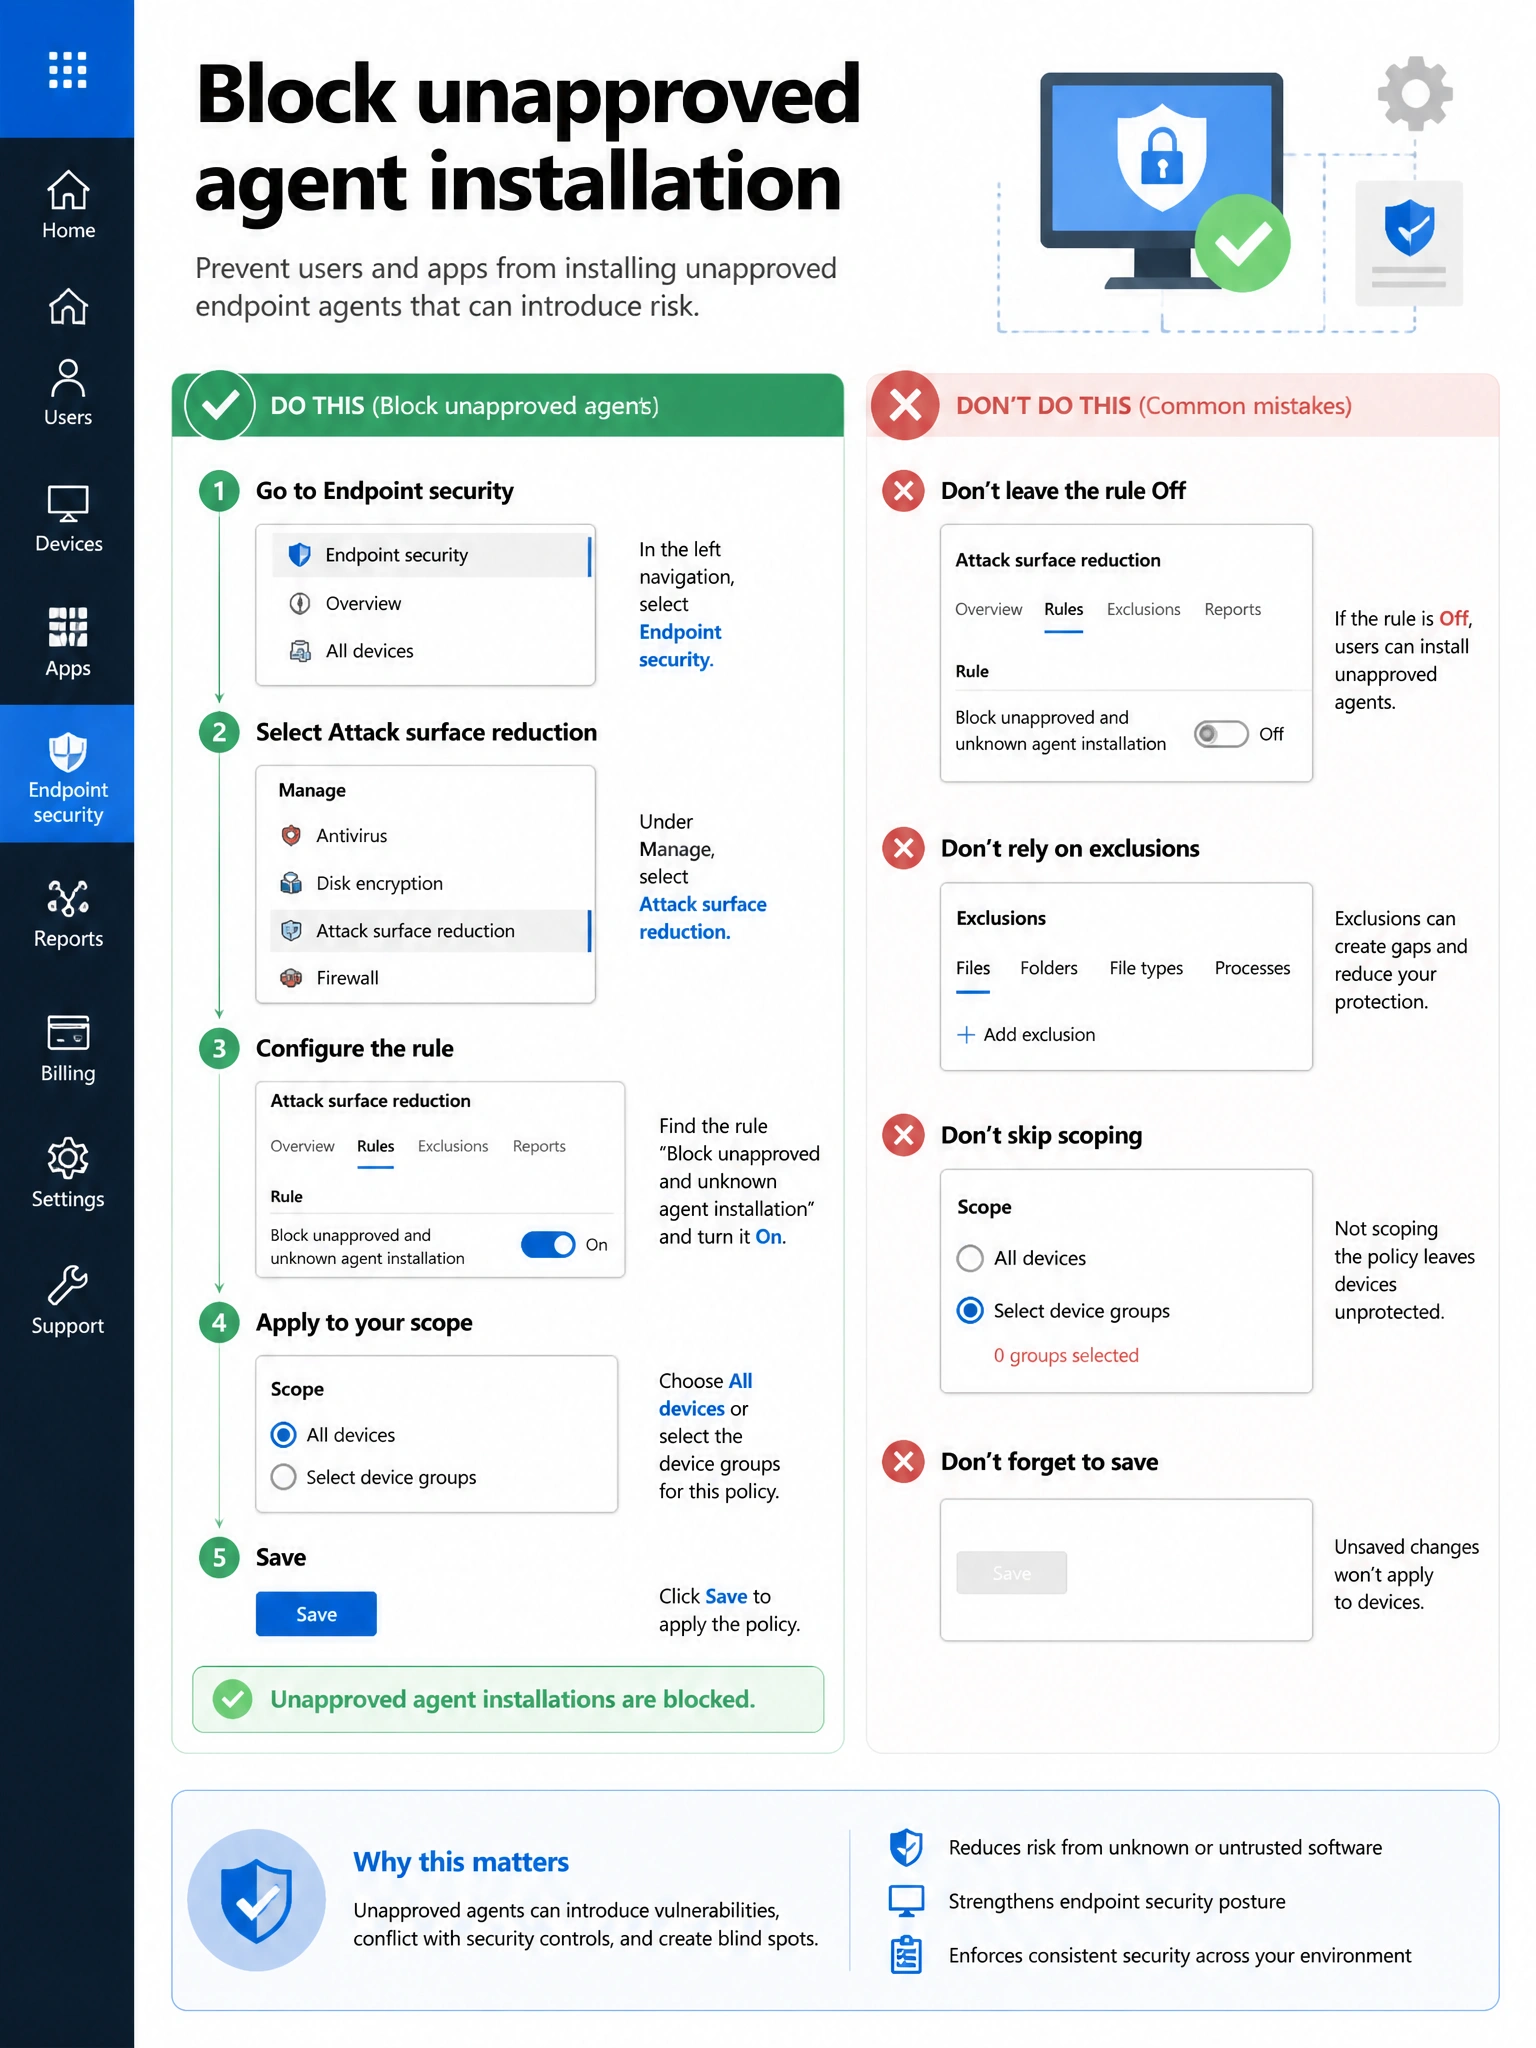The height and width of the screenshot is (2048, 1536).
Task: Click shield icon beside Reduces risk text
Action: click(x=906, y=1847)
